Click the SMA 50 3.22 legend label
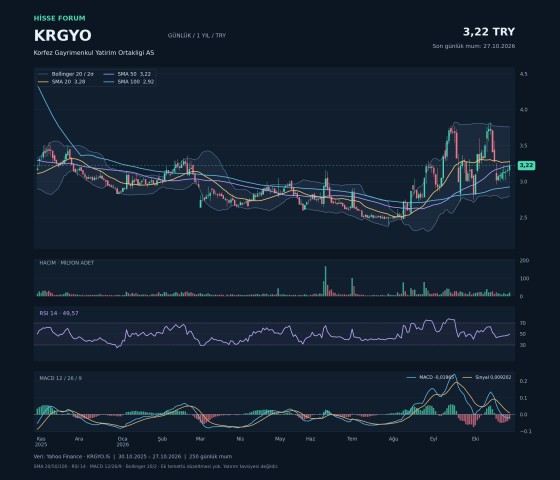Screen dimensions: 560x480 click(134, 74)
